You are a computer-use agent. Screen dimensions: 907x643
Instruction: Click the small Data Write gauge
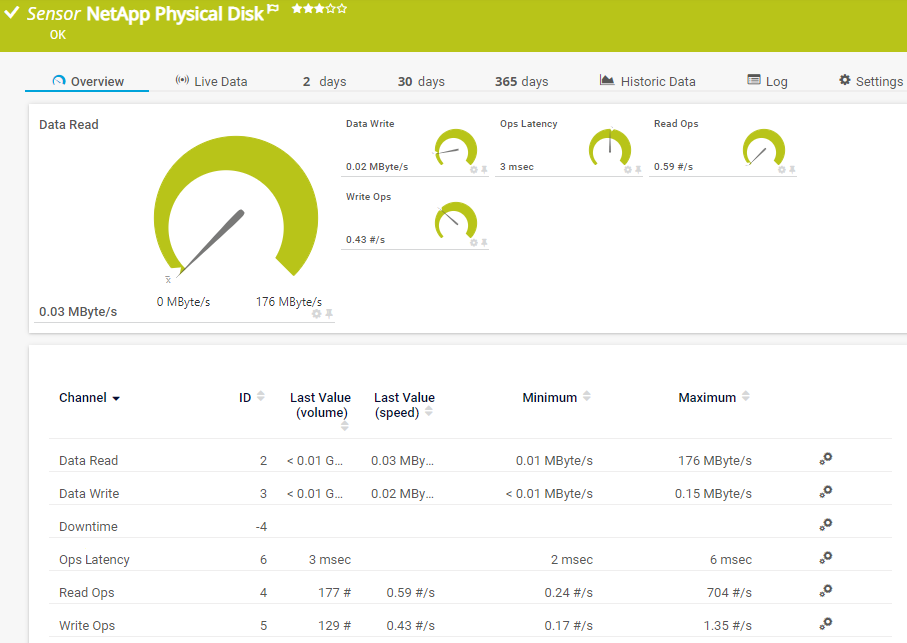click(x=456, y=148)
